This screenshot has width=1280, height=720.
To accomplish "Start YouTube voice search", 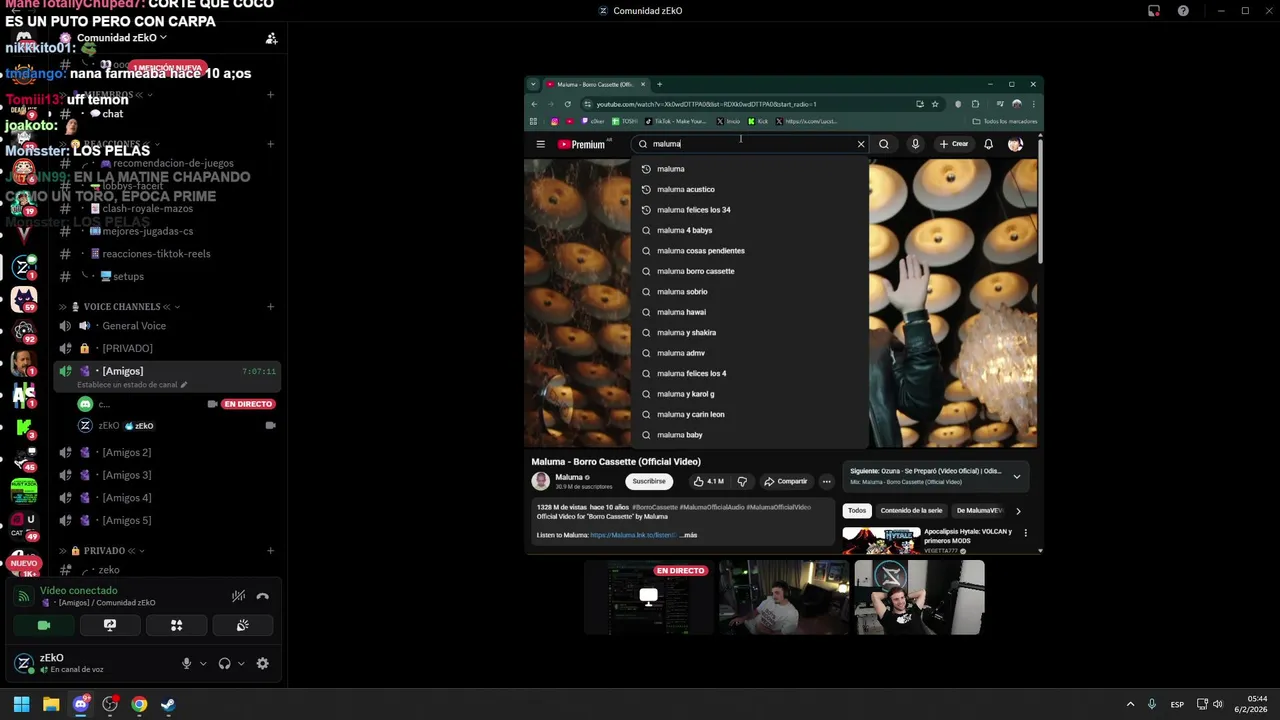I will (914, 144).
